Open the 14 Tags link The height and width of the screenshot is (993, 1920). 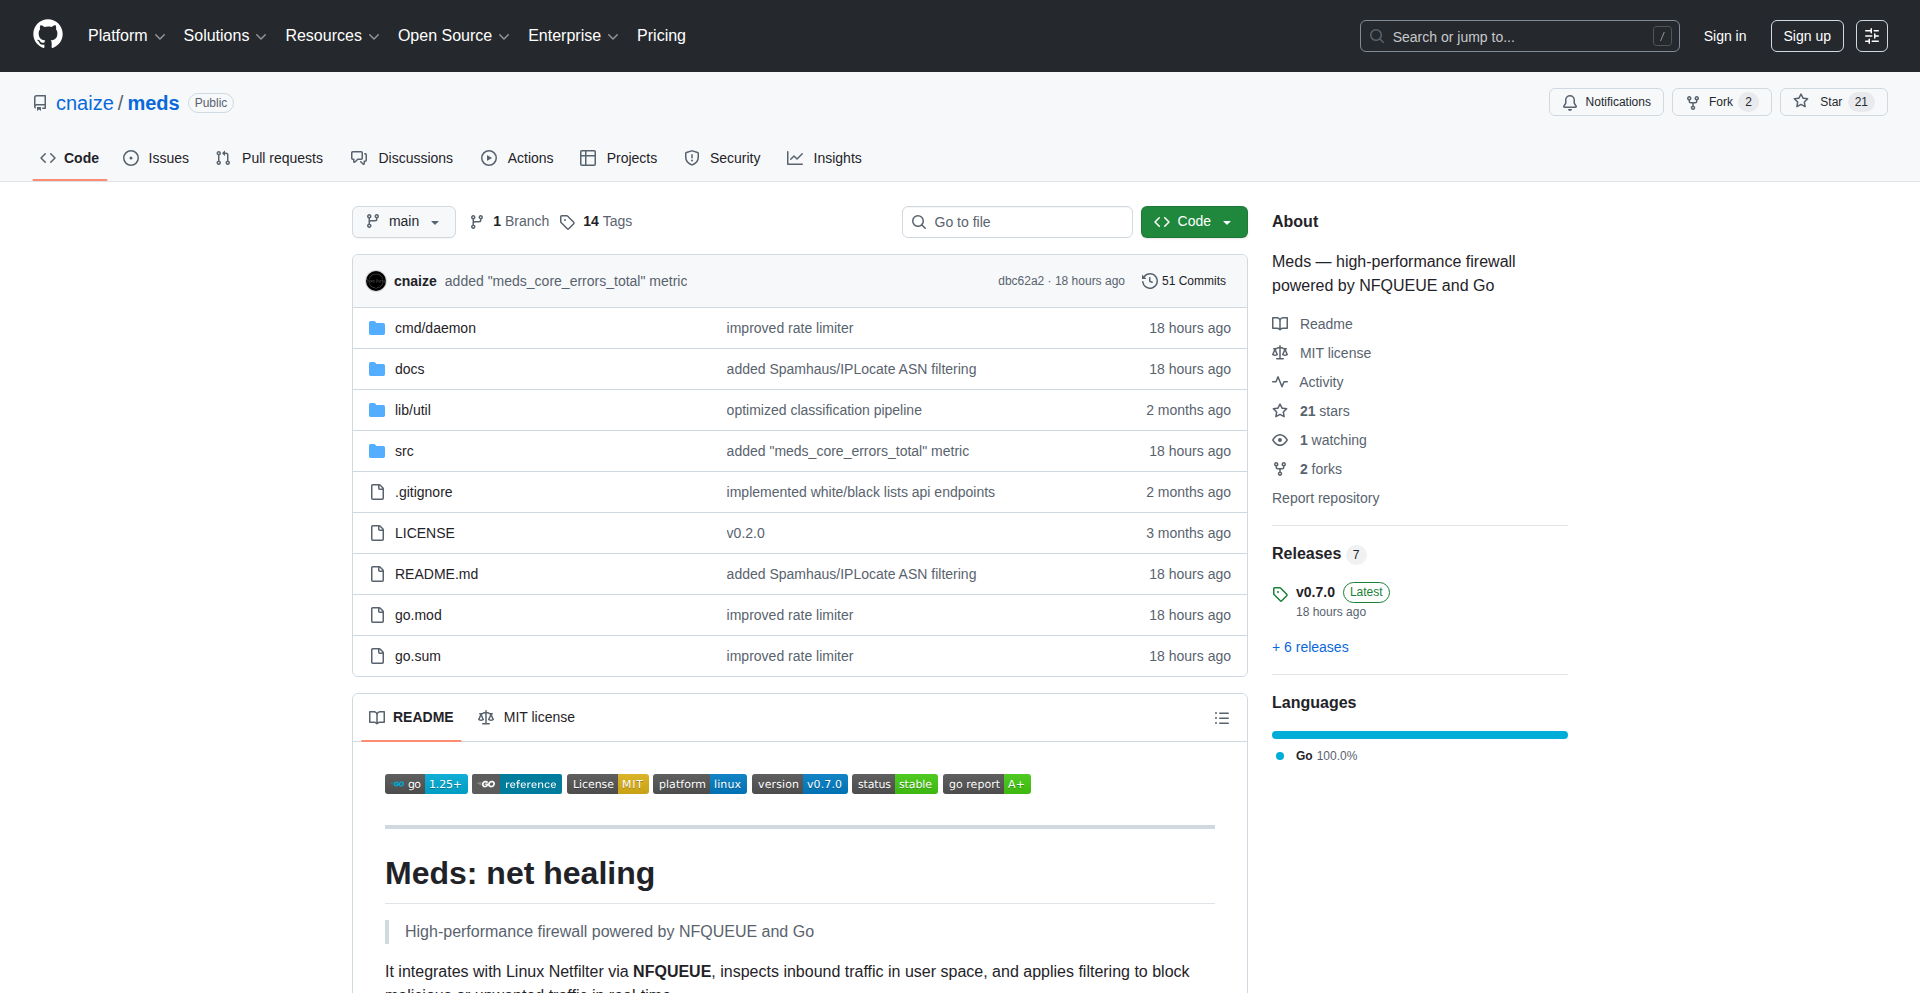[596, 222]
